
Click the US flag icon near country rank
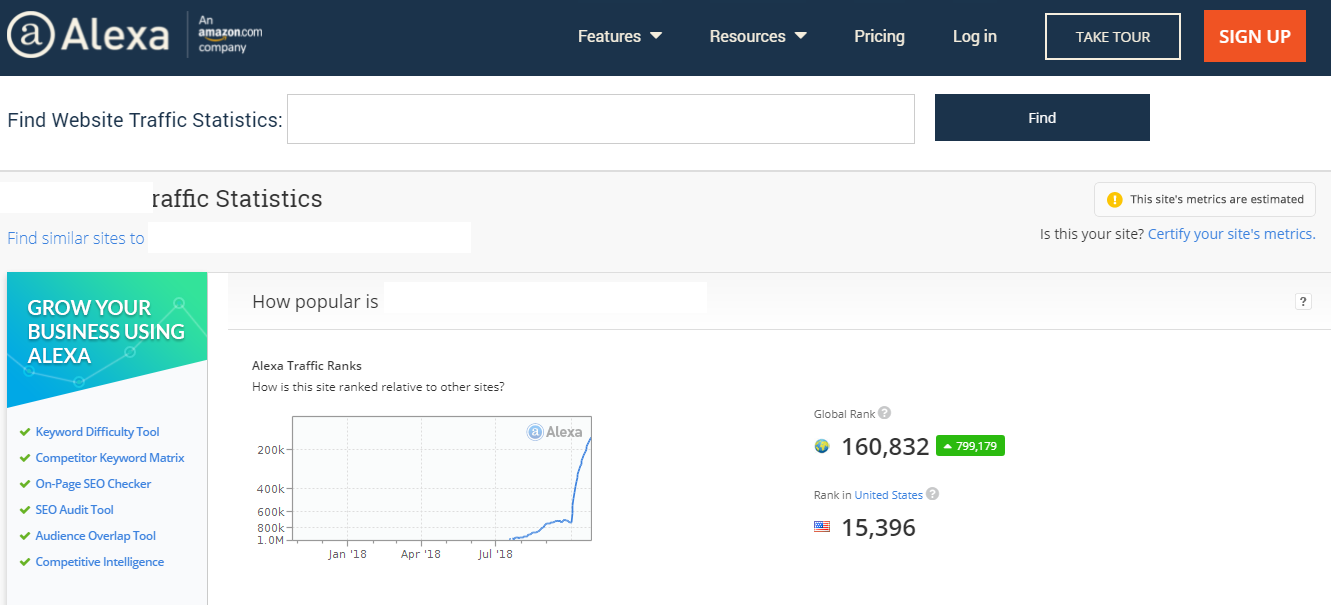(822, 527)
